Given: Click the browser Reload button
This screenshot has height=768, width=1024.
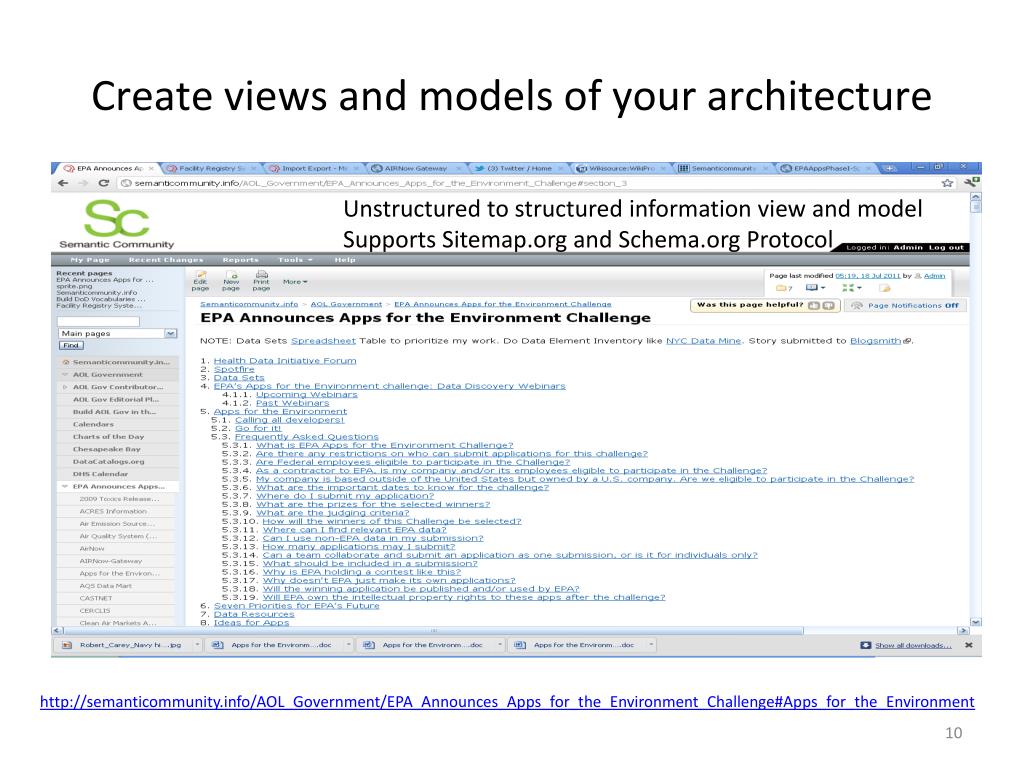Looking at the screenshot, I should pyautogui.click(x=103, y=184).
